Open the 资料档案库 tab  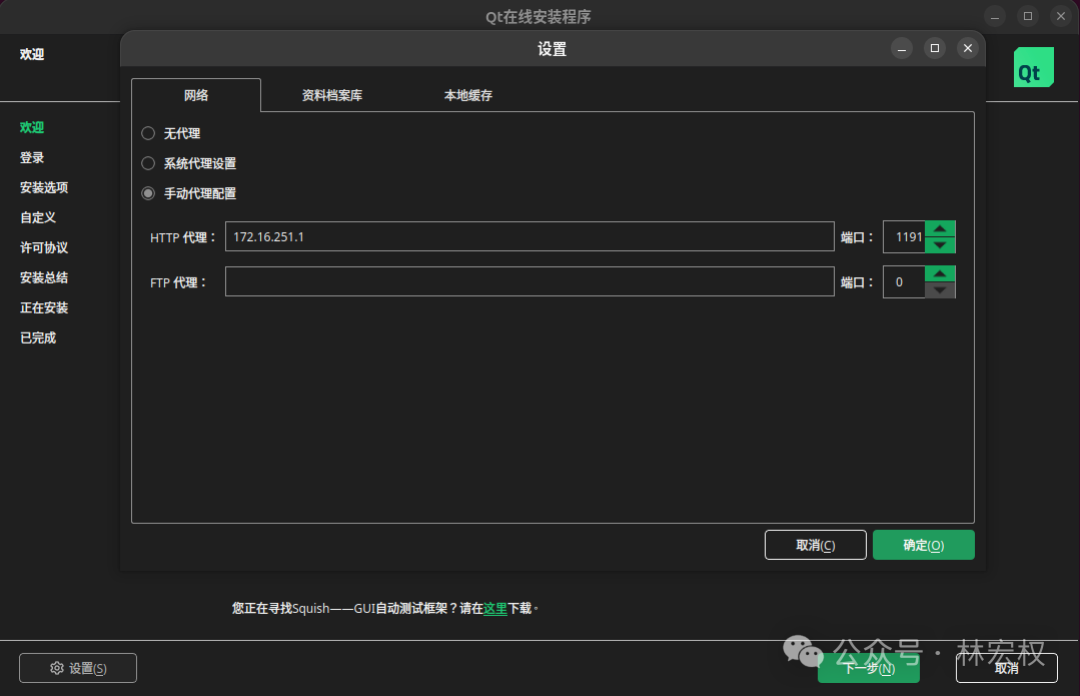point(332,95)
